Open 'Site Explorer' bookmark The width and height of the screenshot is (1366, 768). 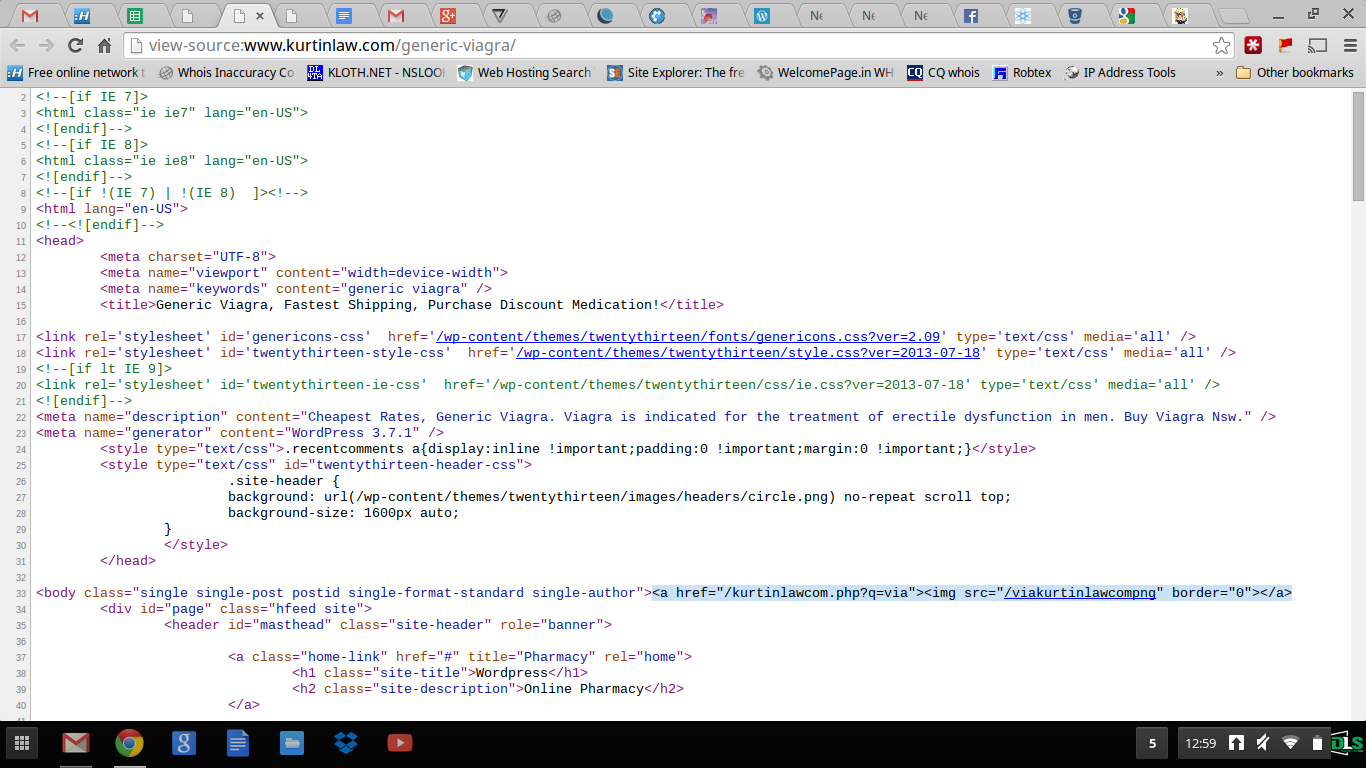pos(676,72)
